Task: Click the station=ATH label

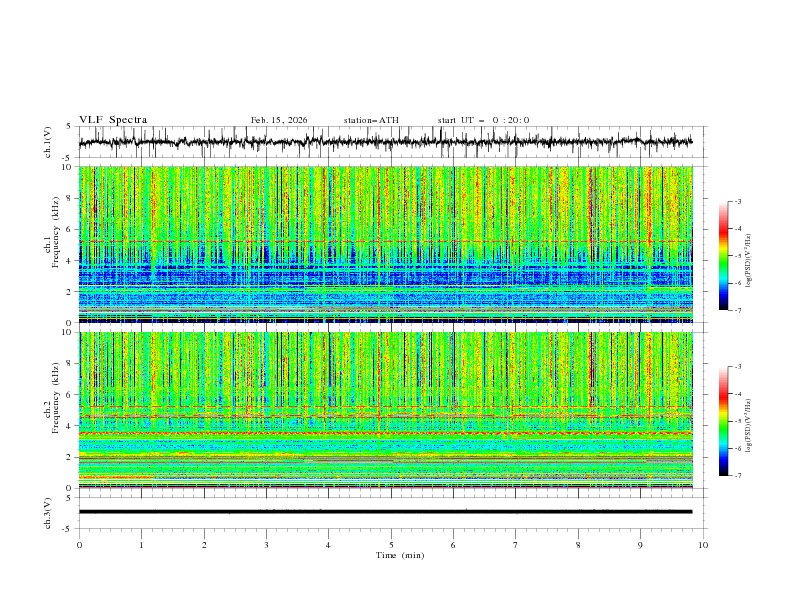Action: (x=371, y=120)
